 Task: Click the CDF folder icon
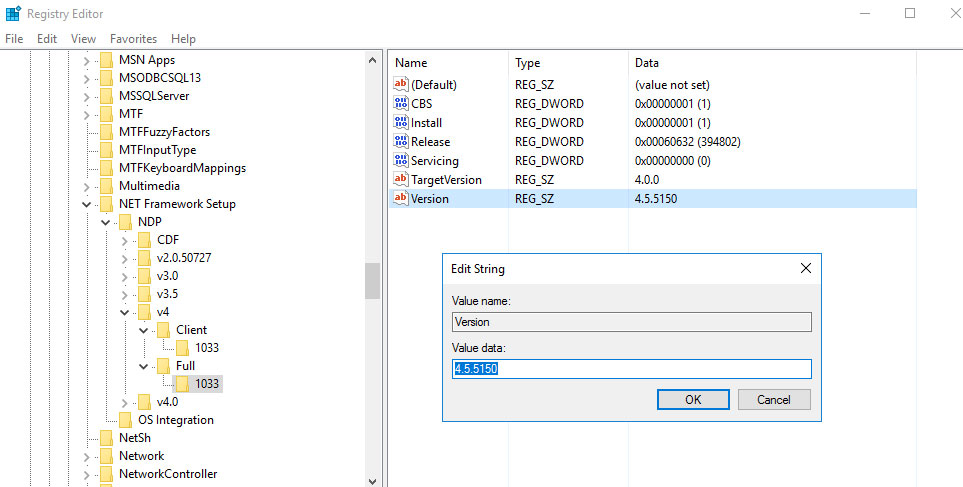pos(144,240)
